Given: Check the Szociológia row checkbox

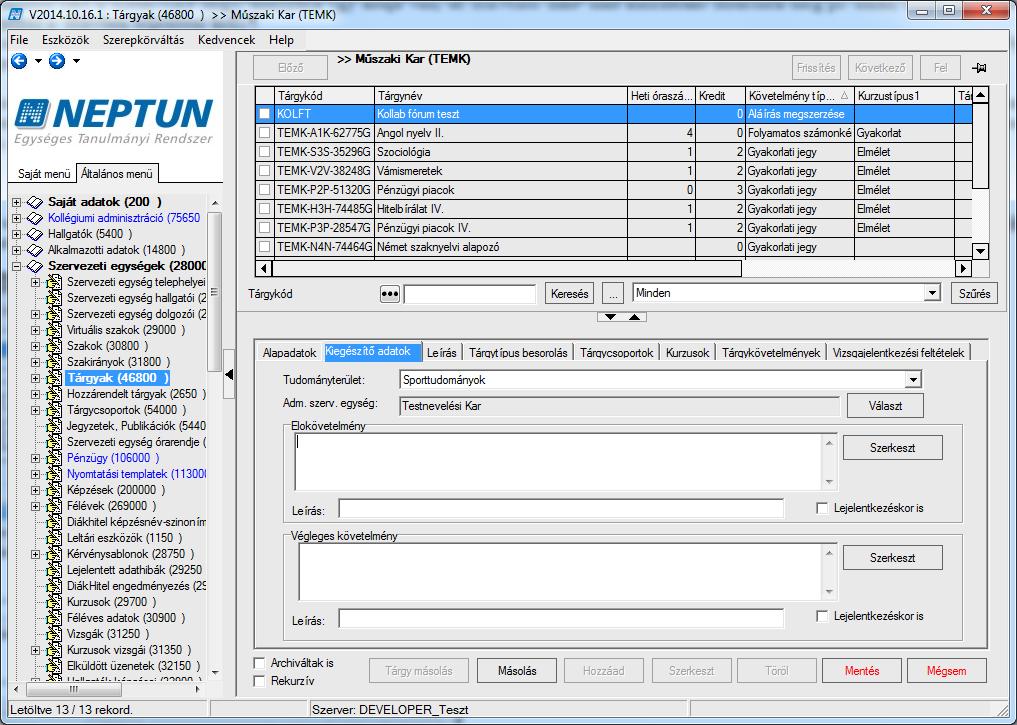Looking at the screenshot, I should point(265,152).
